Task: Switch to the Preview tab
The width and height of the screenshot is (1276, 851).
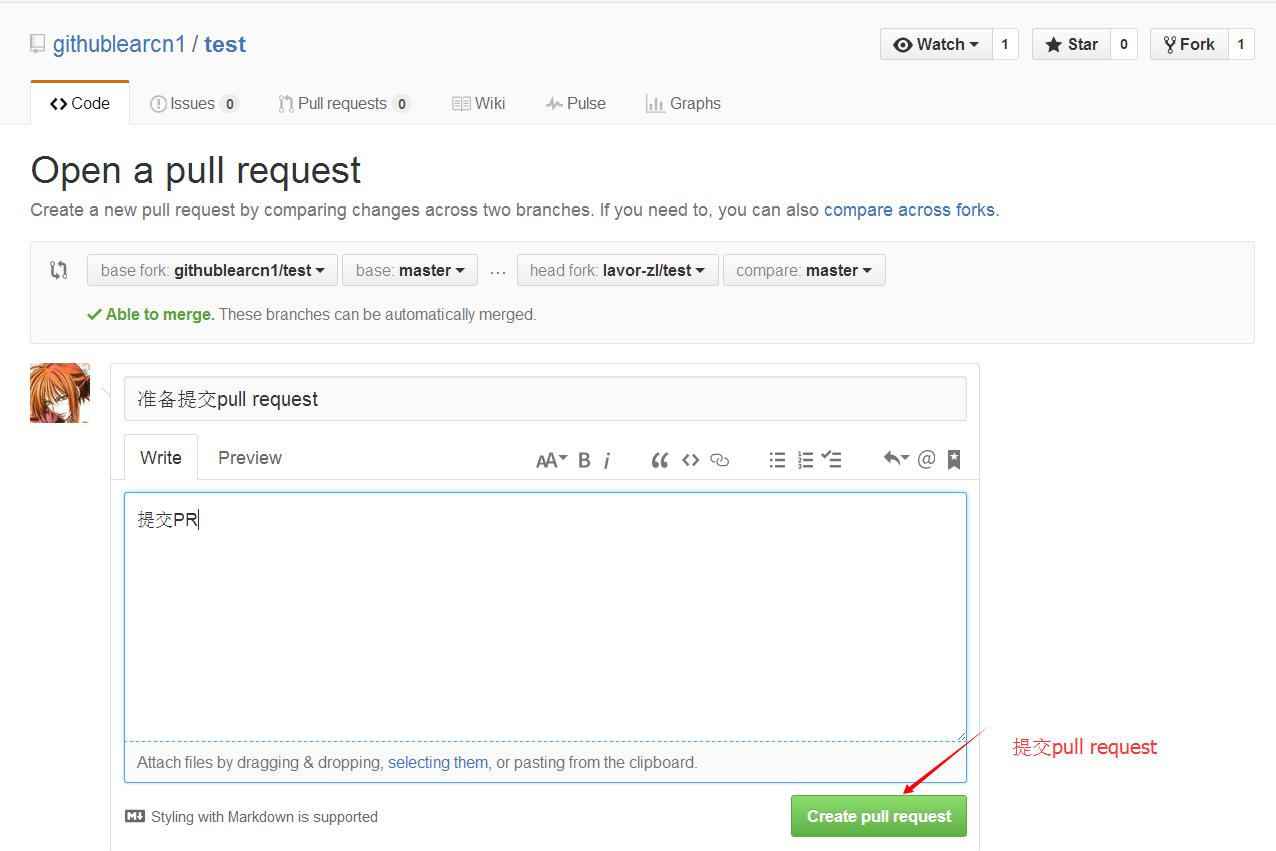Action: coord(249,457)
